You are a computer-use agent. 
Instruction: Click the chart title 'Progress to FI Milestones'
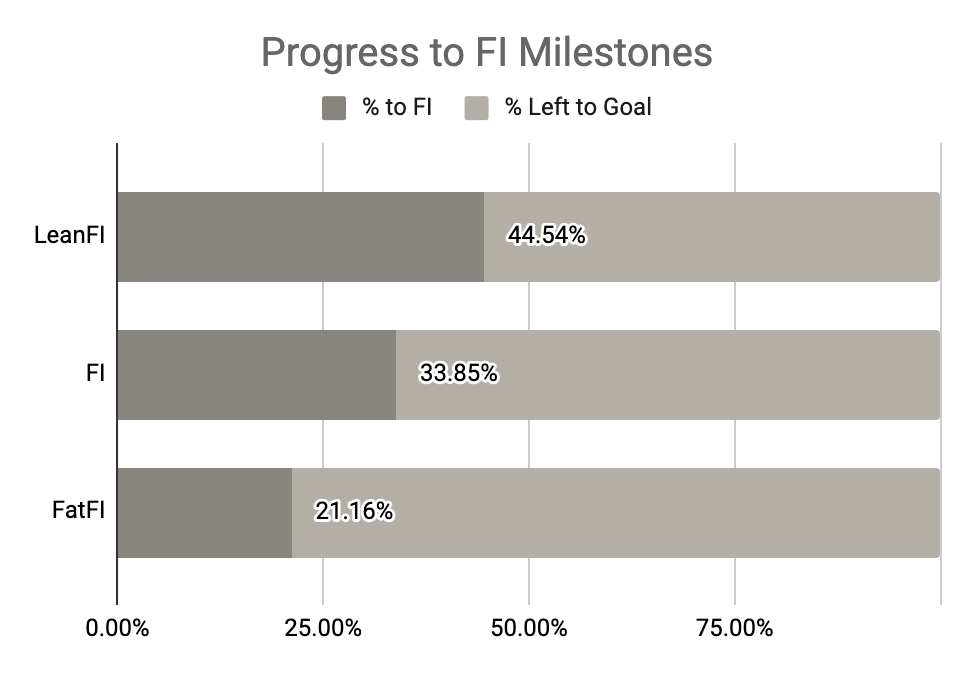[x=486, y=53]
